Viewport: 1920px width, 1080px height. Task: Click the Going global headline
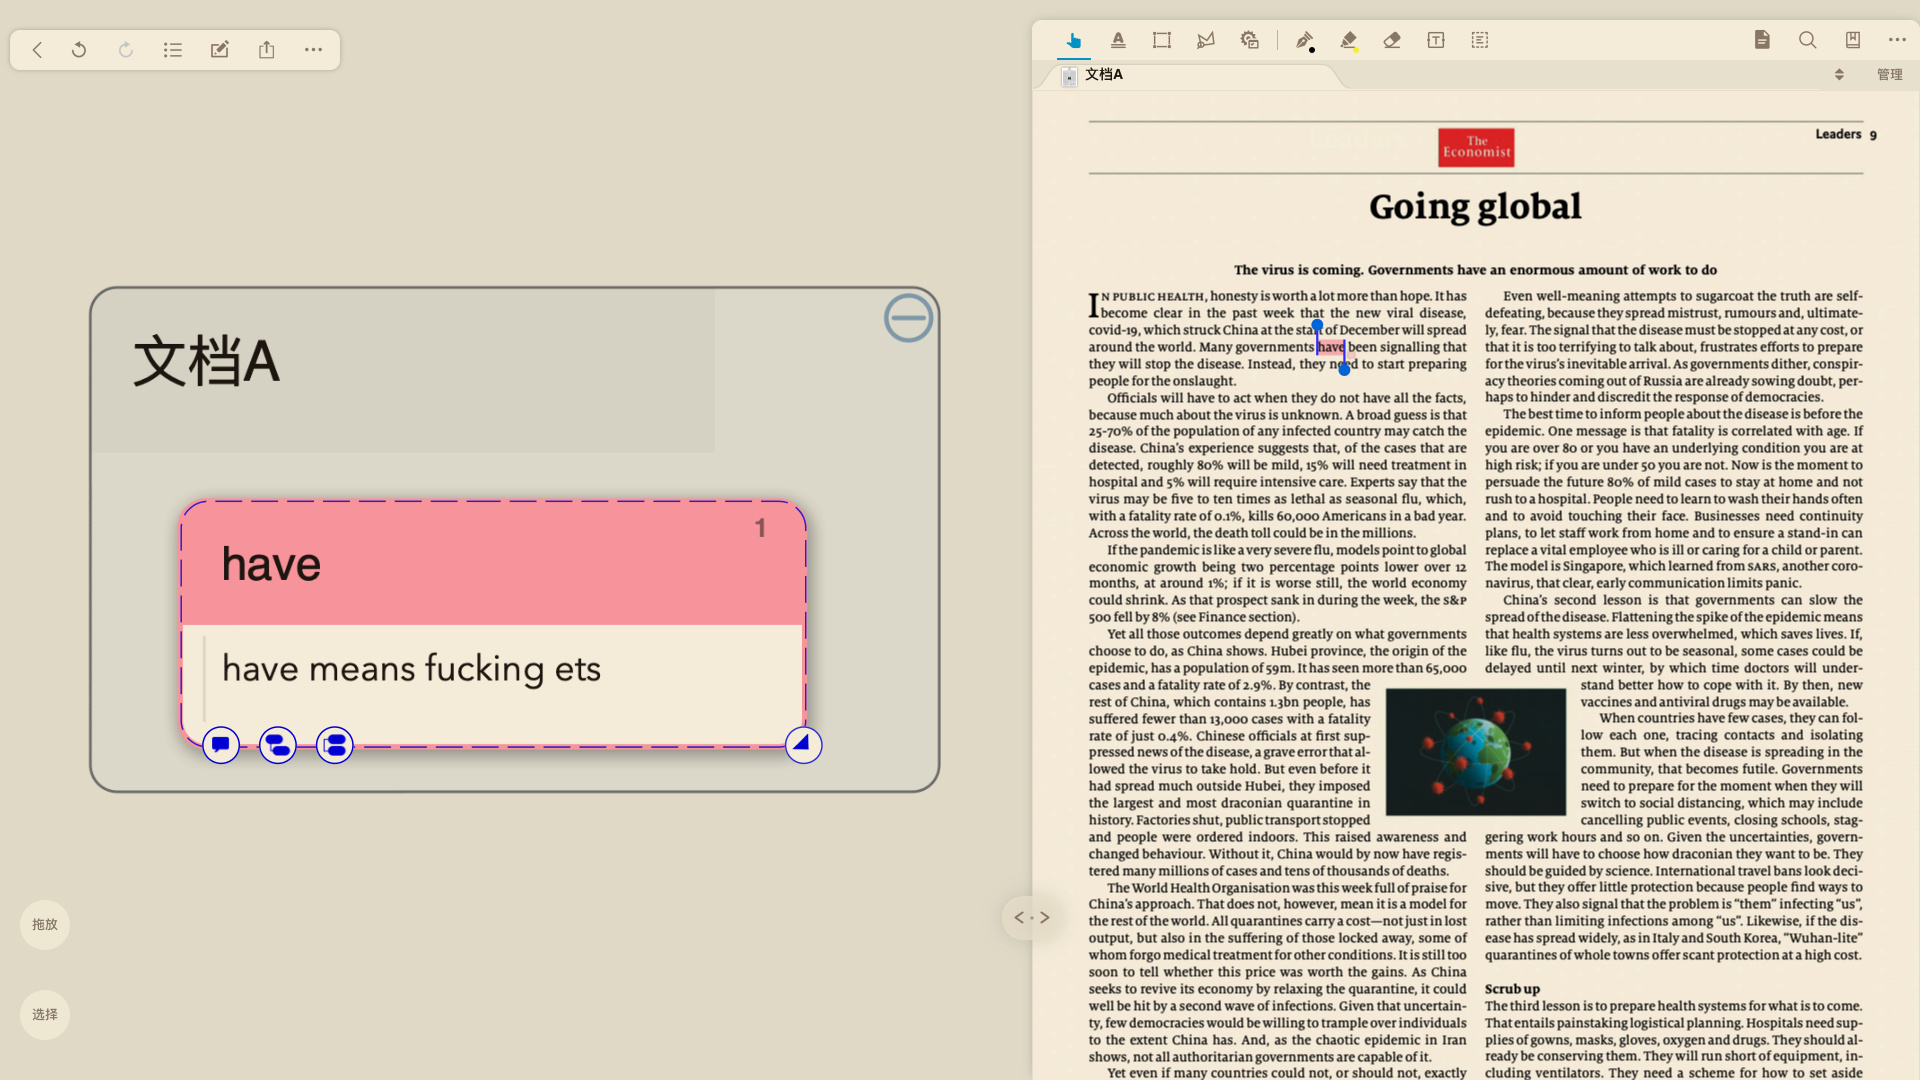point(1475,207)
